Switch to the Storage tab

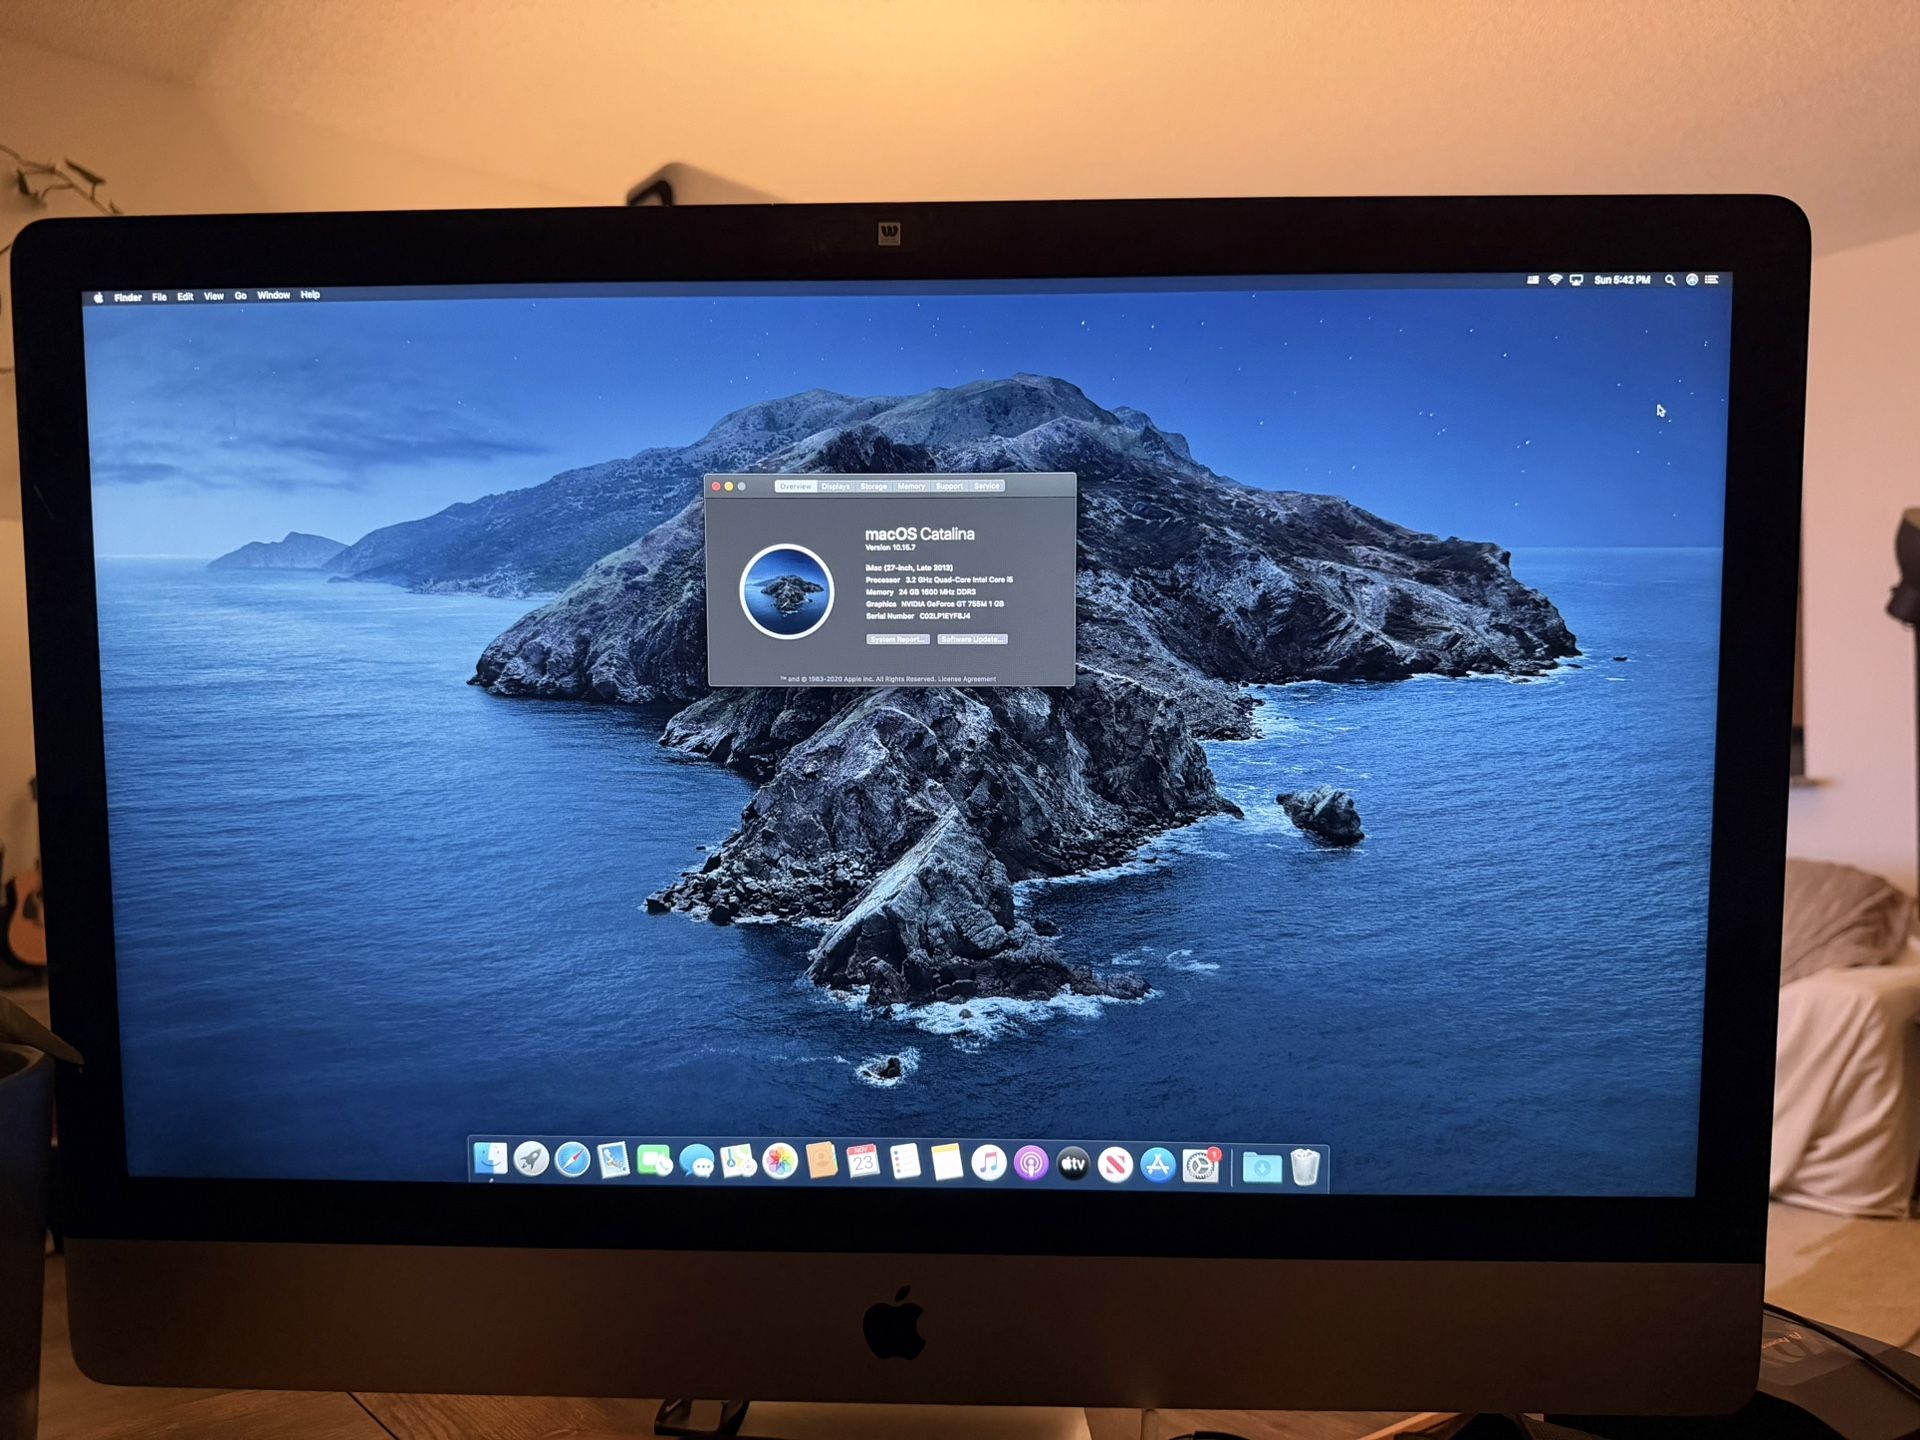click(873, 487)
